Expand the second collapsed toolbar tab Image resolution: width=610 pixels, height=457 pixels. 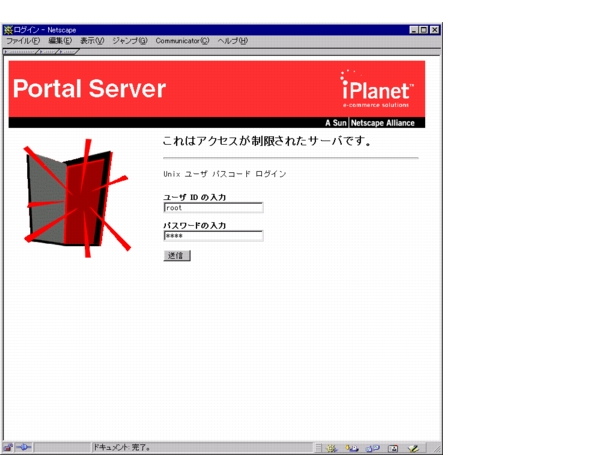click(x=49, y=51)
